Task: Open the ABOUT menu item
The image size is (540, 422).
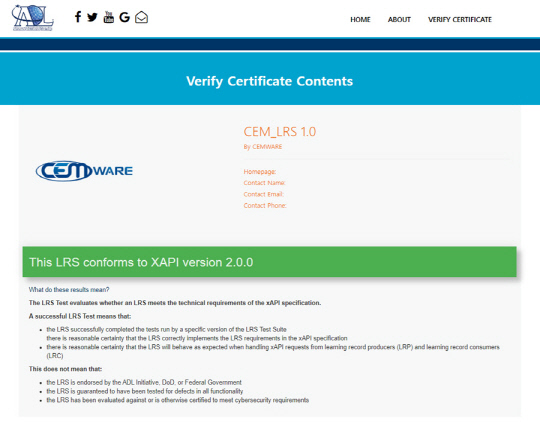Action: coord(399,20)
